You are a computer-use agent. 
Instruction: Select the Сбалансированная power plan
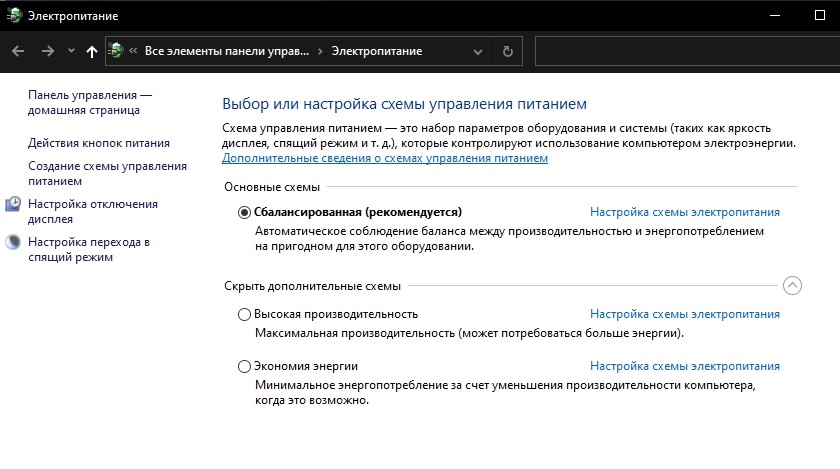(x=245, y=212)
